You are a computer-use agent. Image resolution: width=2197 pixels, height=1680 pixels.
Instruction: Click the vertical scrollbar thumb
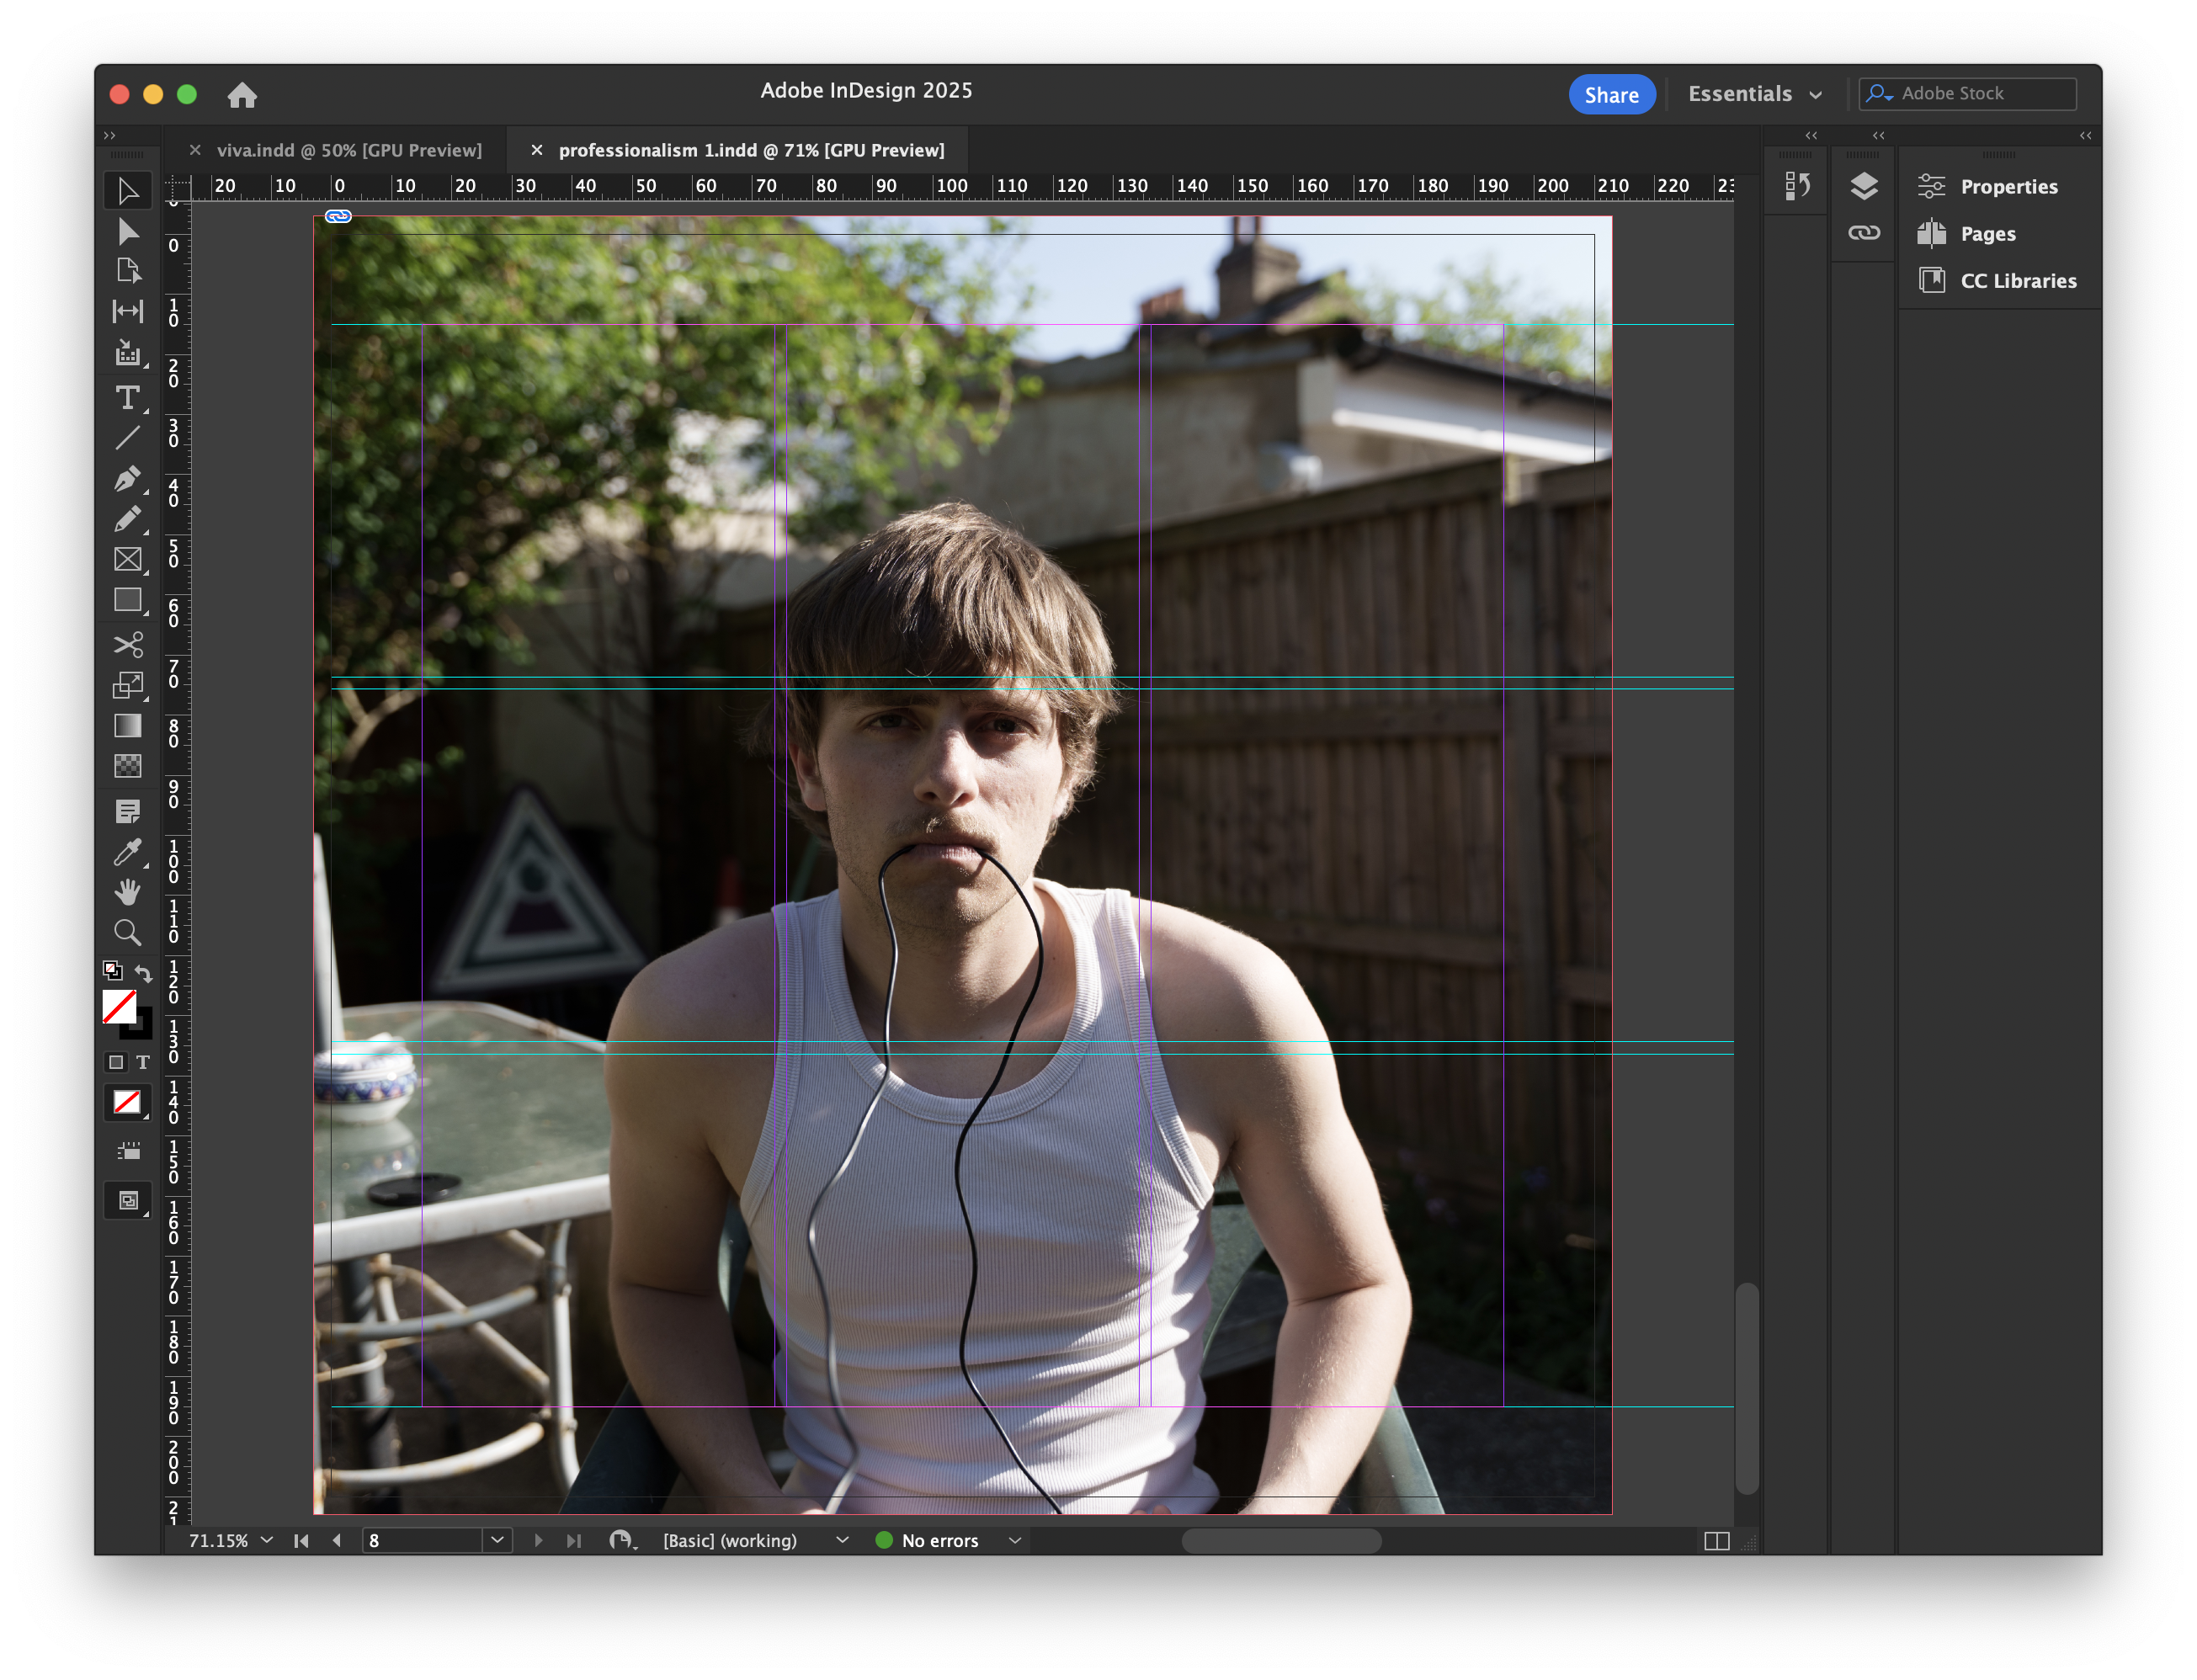(1746, 1388)
